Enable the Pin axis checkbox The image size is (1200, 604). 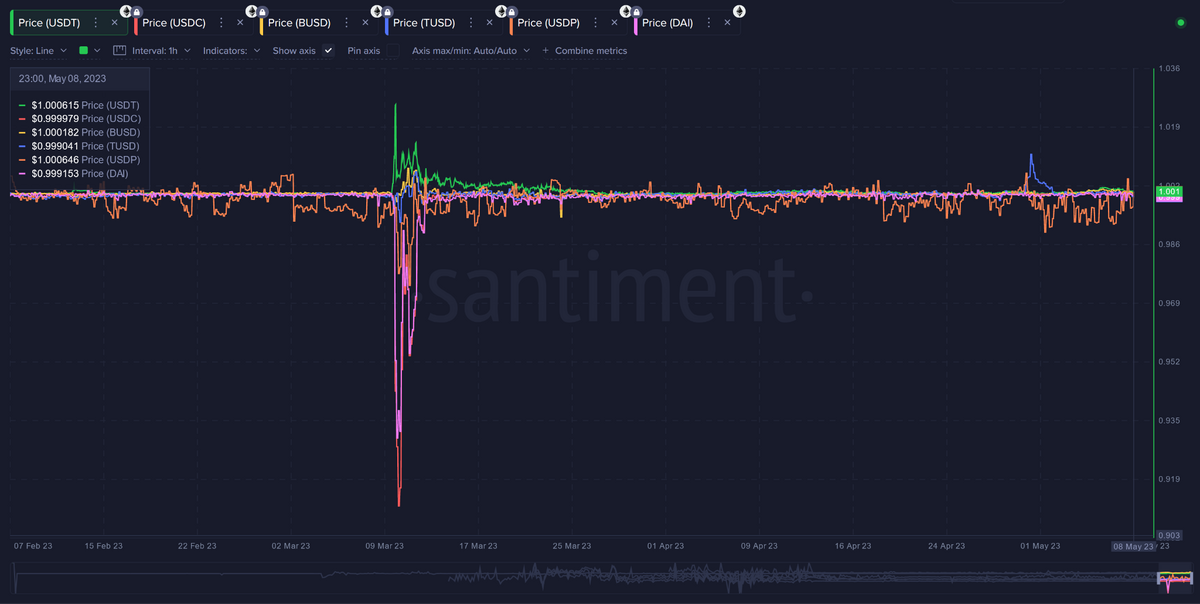393,50
